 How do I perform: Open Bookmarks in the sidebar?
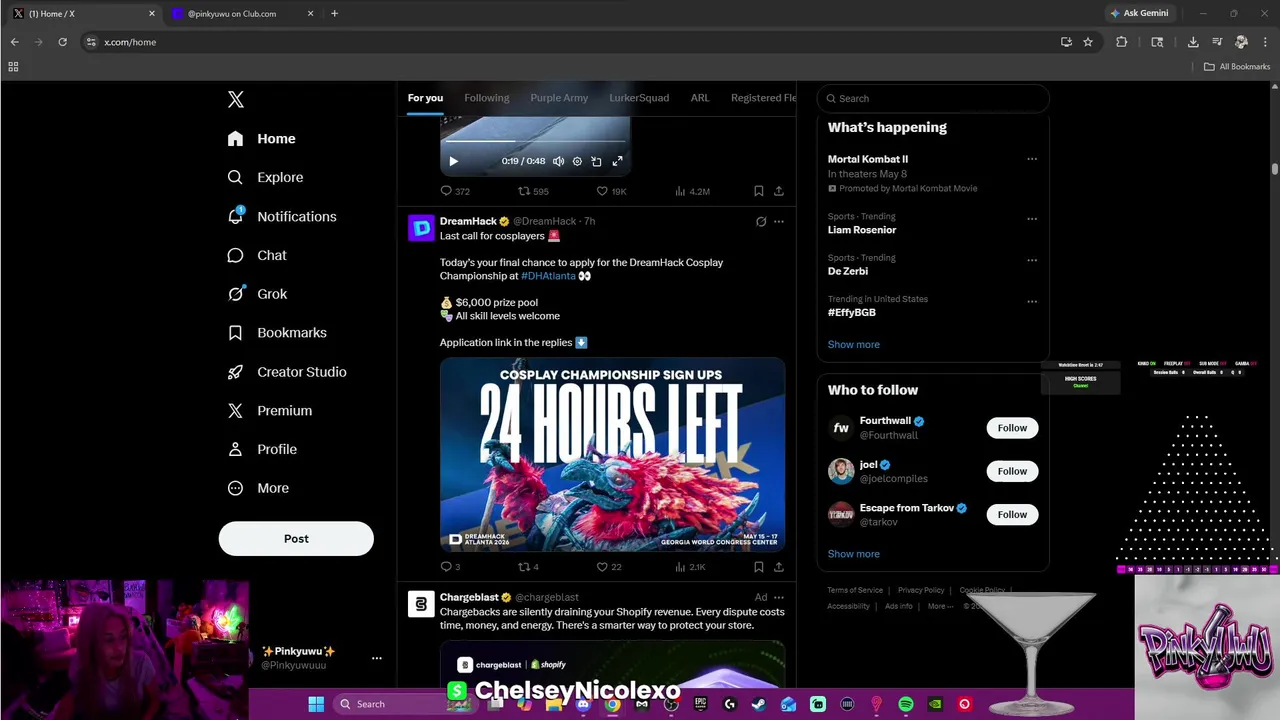pos(277,333)
